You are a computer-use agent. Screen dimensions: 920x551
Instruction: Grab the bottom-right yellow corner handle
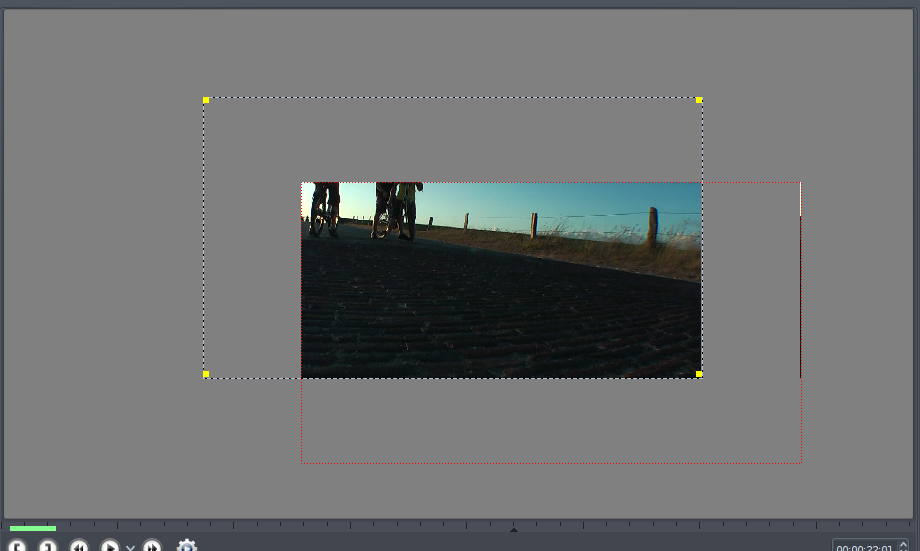point(699,374)
